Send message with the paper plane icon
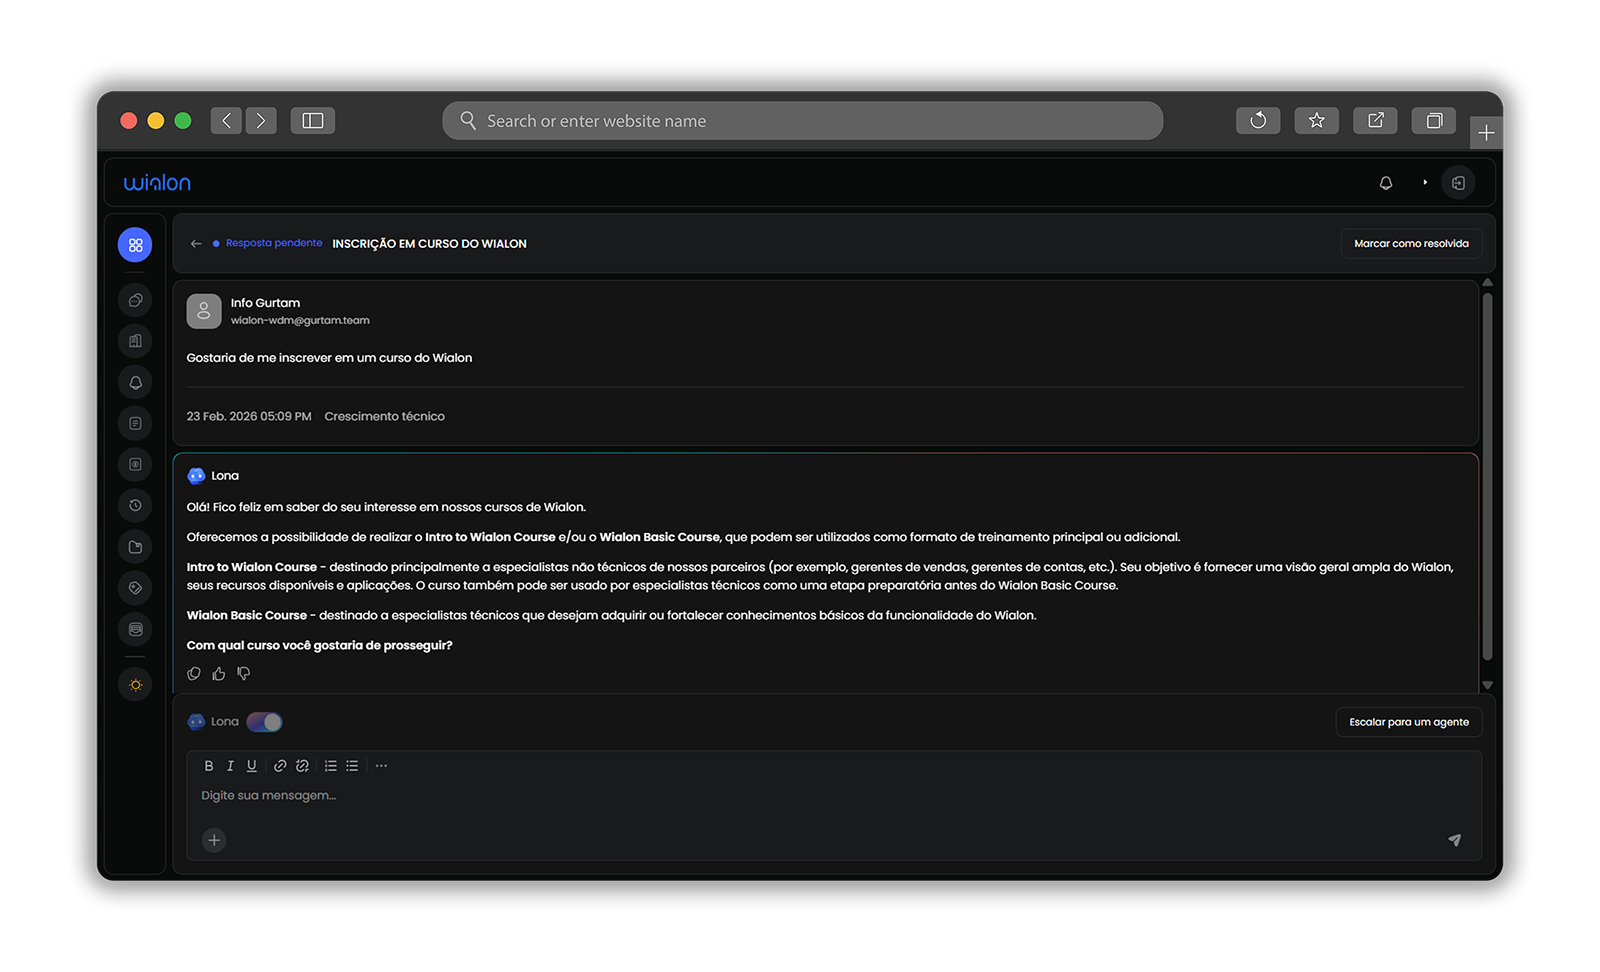The height and width of the screenshot is (972, 1600). [1454, 840]
